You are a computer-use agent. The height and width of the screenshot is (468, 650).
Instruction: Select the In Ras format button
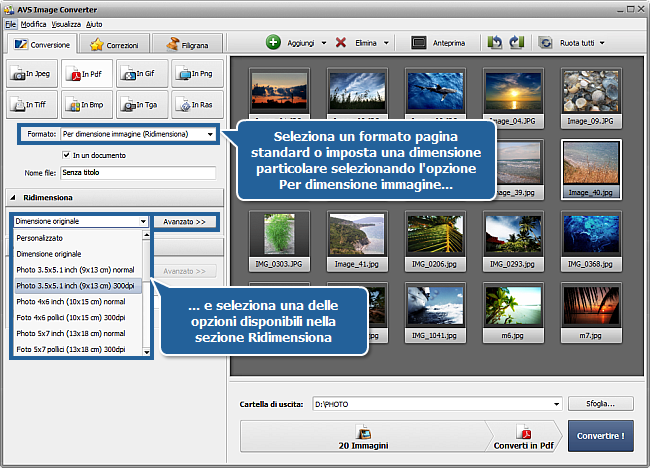pos(196,103)
